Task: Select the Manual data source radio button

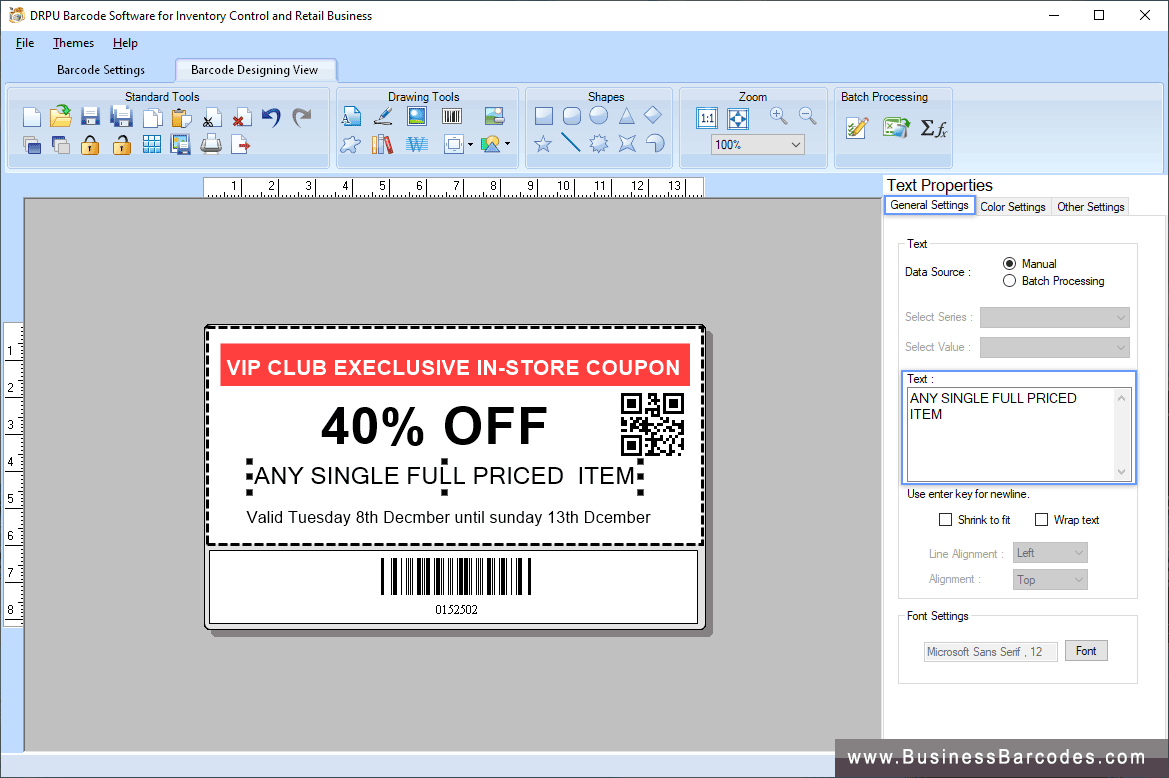Action: 1010,263
